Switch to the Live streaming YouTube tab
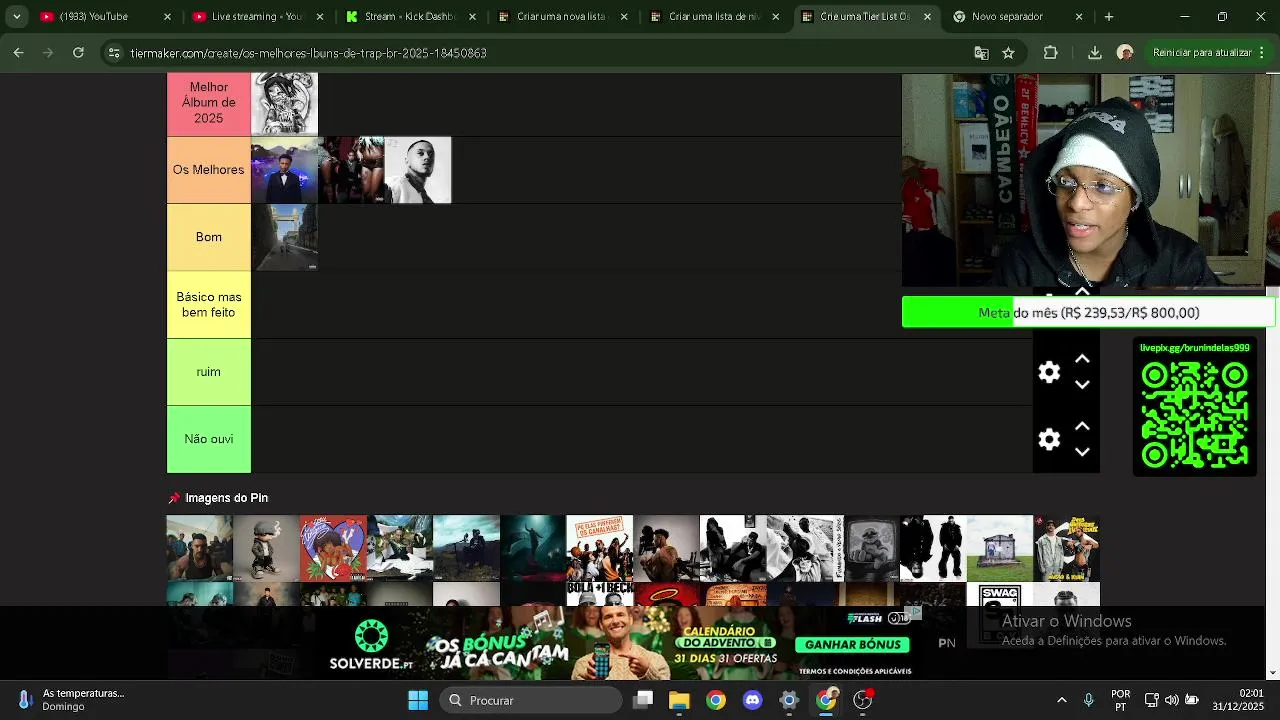The width and height of the screenshot is (1280, 720). pyautogui.click(x=245, y=17)
